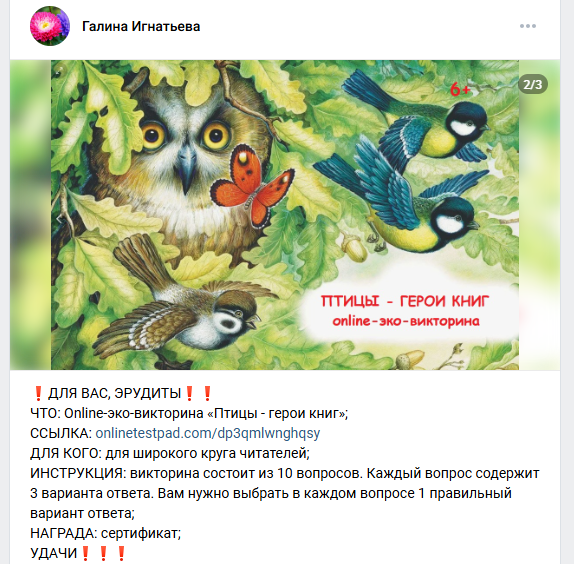This screenshot has height=564, width=574.
Task: Click the «ДЛЯ КОГО» audience line
Action: click(x=170, y=453)
